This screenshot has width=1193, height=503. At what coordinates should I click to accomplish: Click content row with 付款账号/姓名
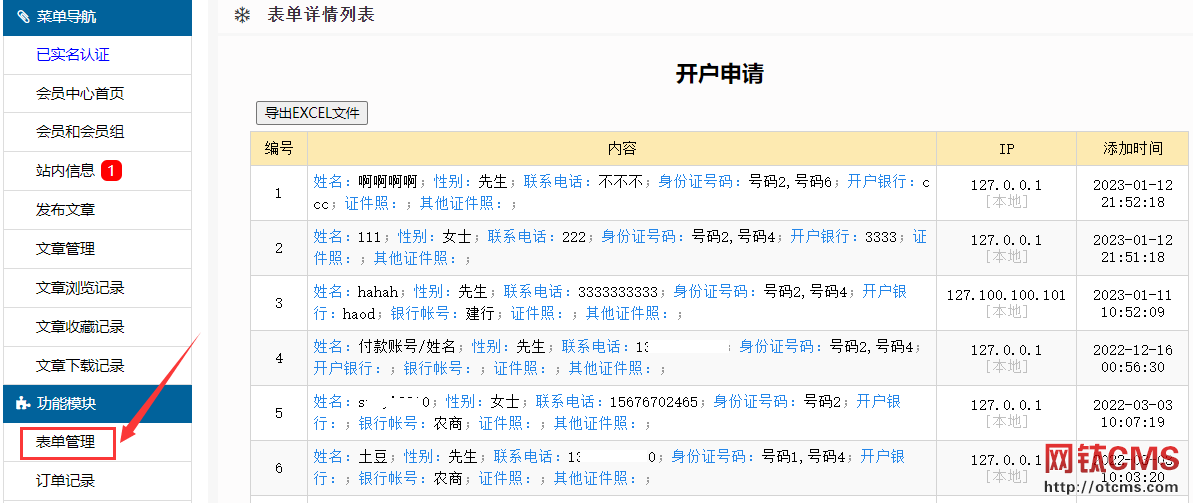click(622, 358)
